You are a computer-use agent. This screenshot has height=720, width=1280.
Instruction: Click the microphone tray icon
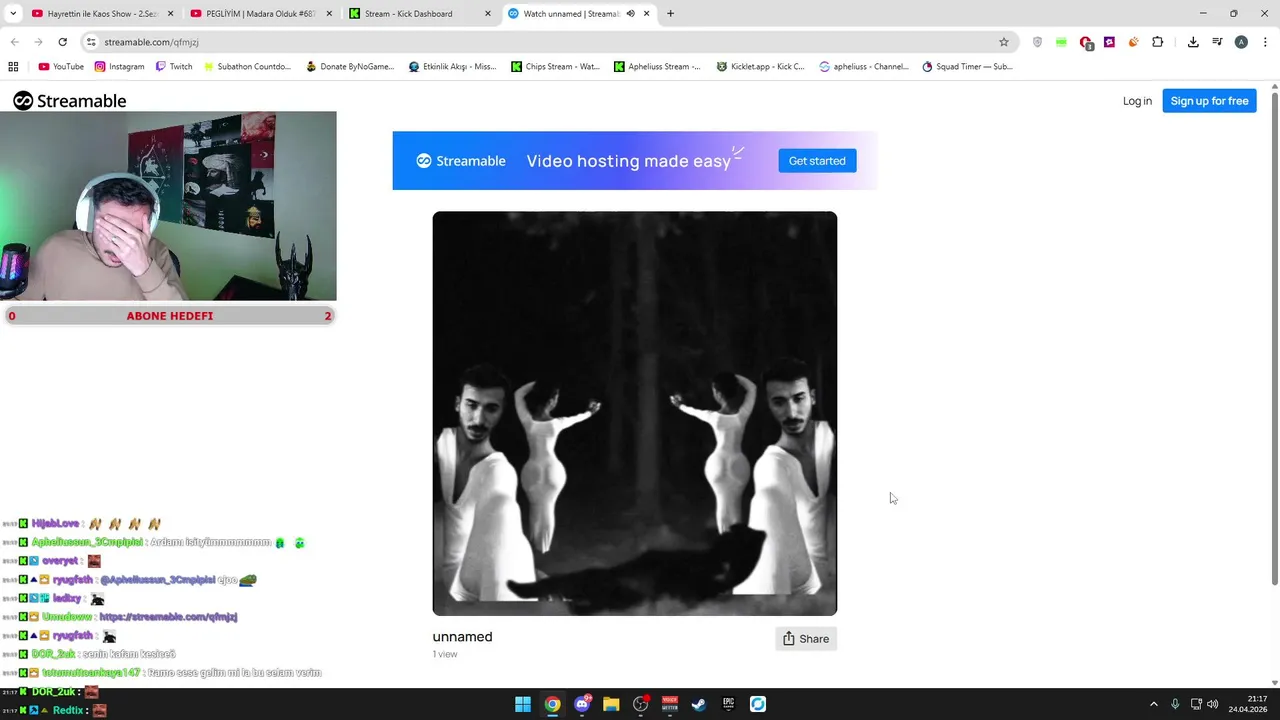point(1175,704)
